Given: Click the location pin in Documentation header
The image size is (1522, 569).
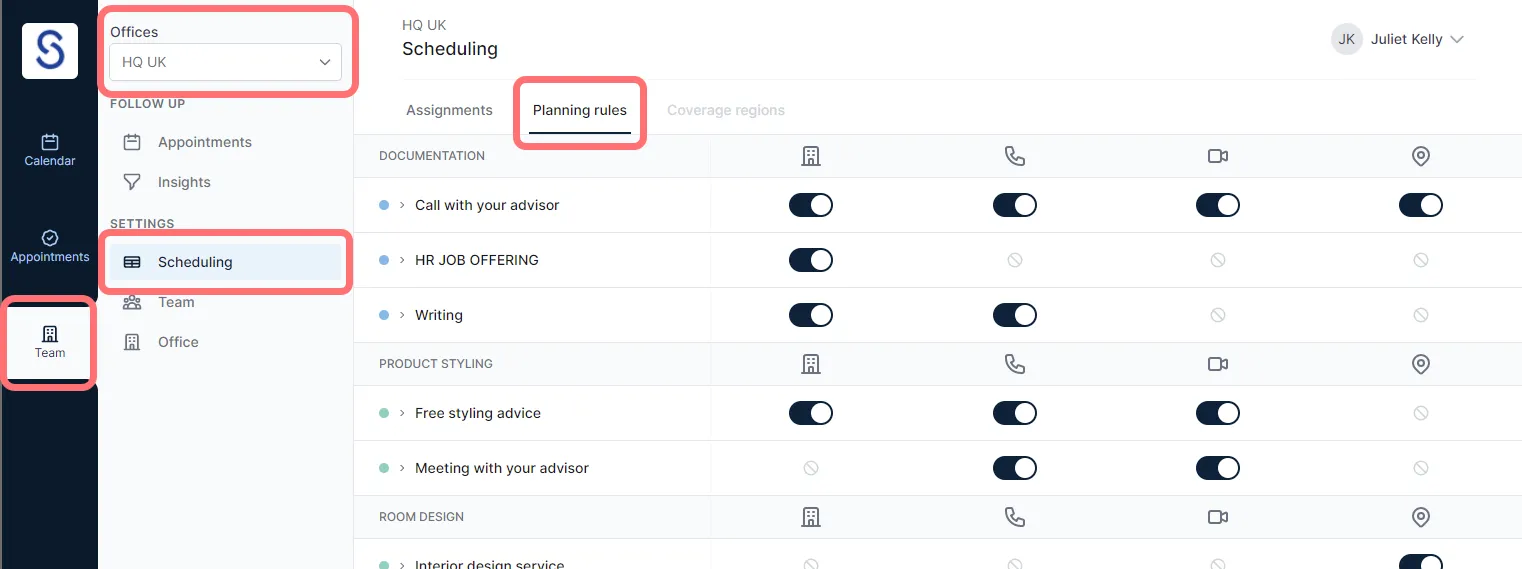Looking at the screenshot, I should coord(1421,156).
